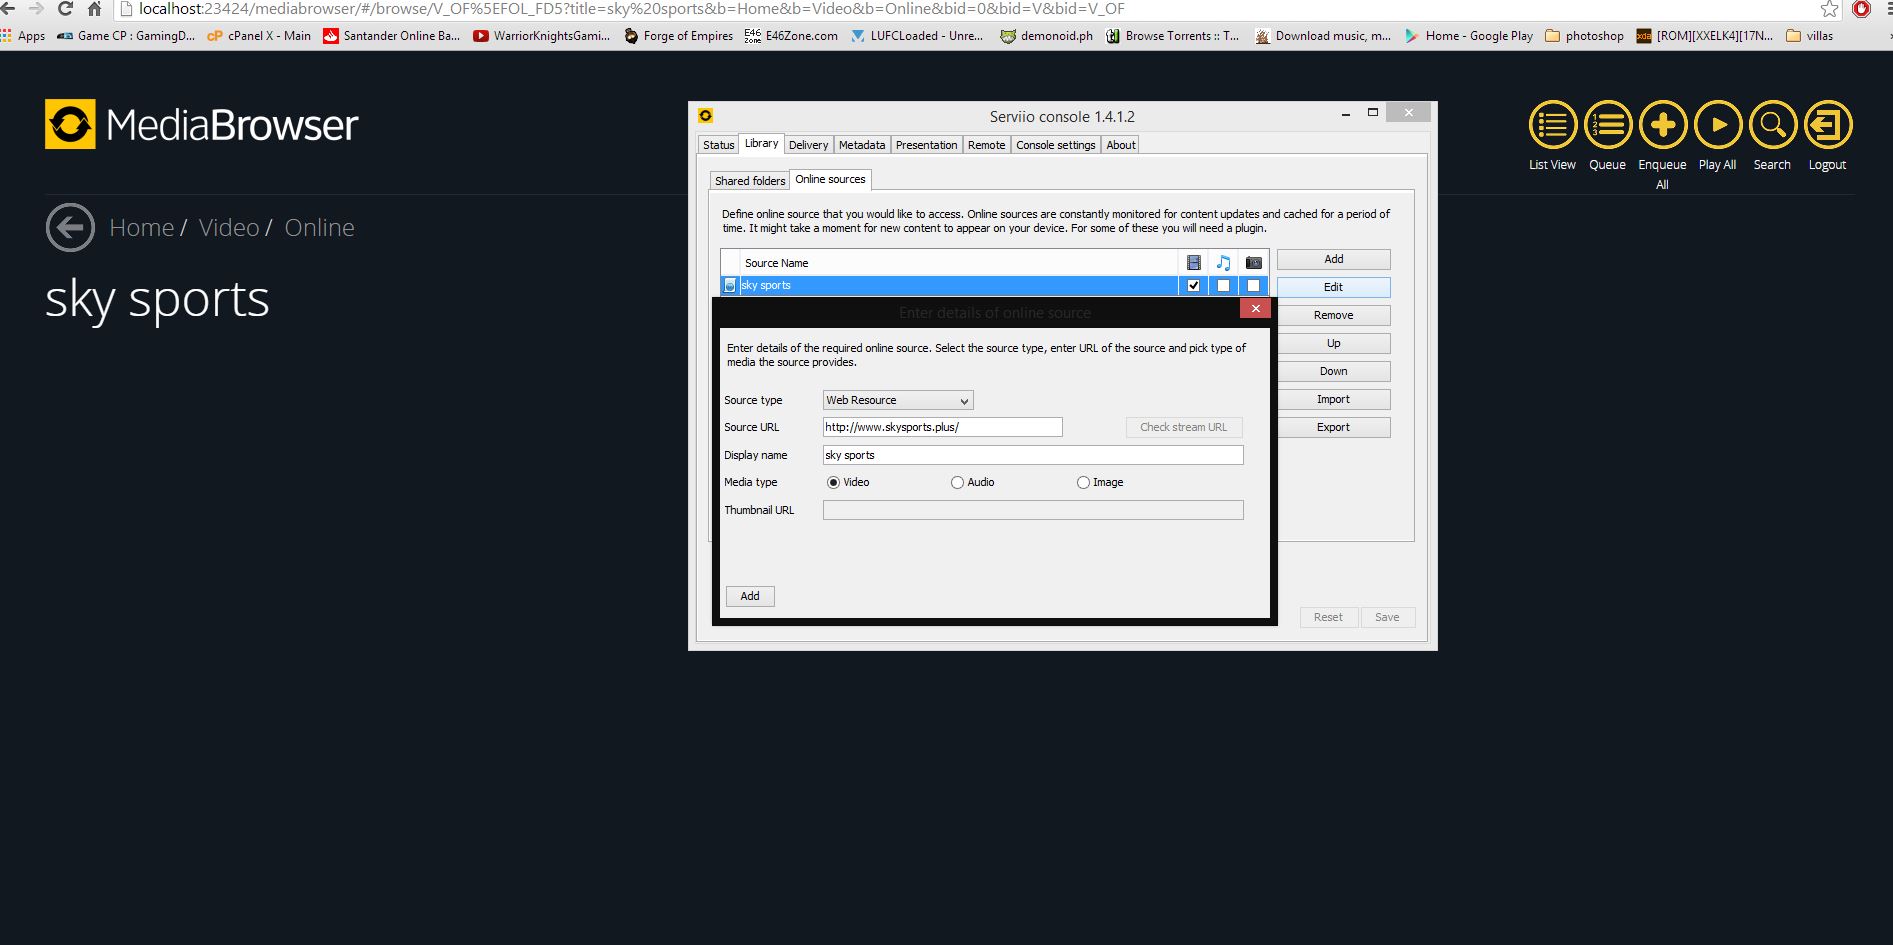Open the Apps bookmarks shortcut

click(23, 36)
